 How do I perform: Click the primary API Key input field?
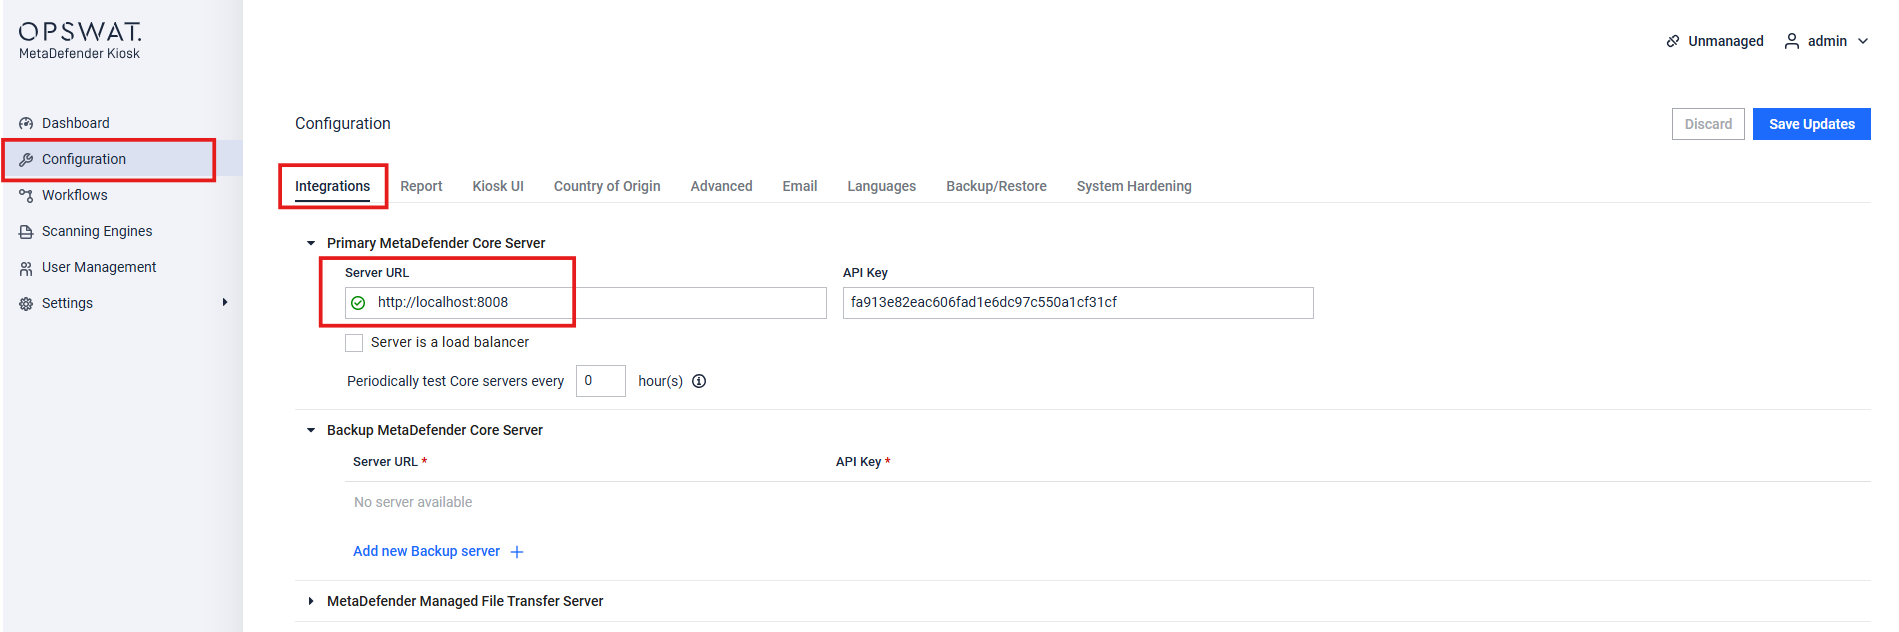tap(1078, 303)
